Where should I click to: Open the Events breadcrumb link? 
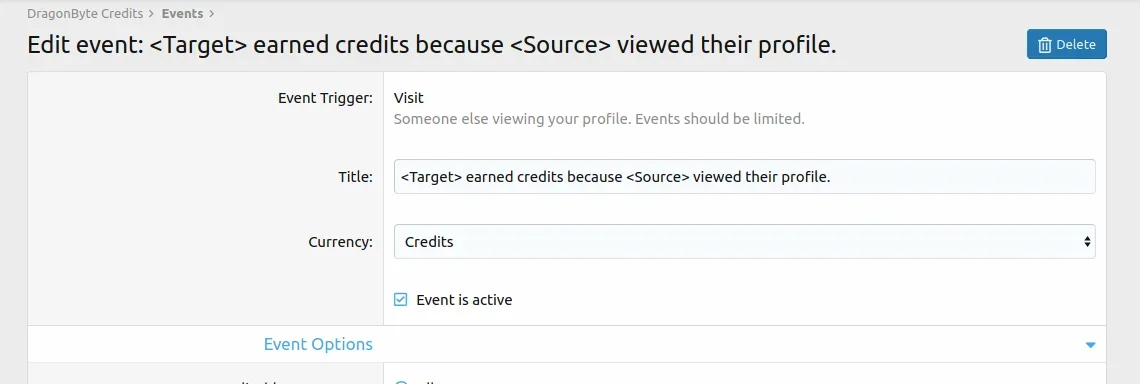click(182, 14)
